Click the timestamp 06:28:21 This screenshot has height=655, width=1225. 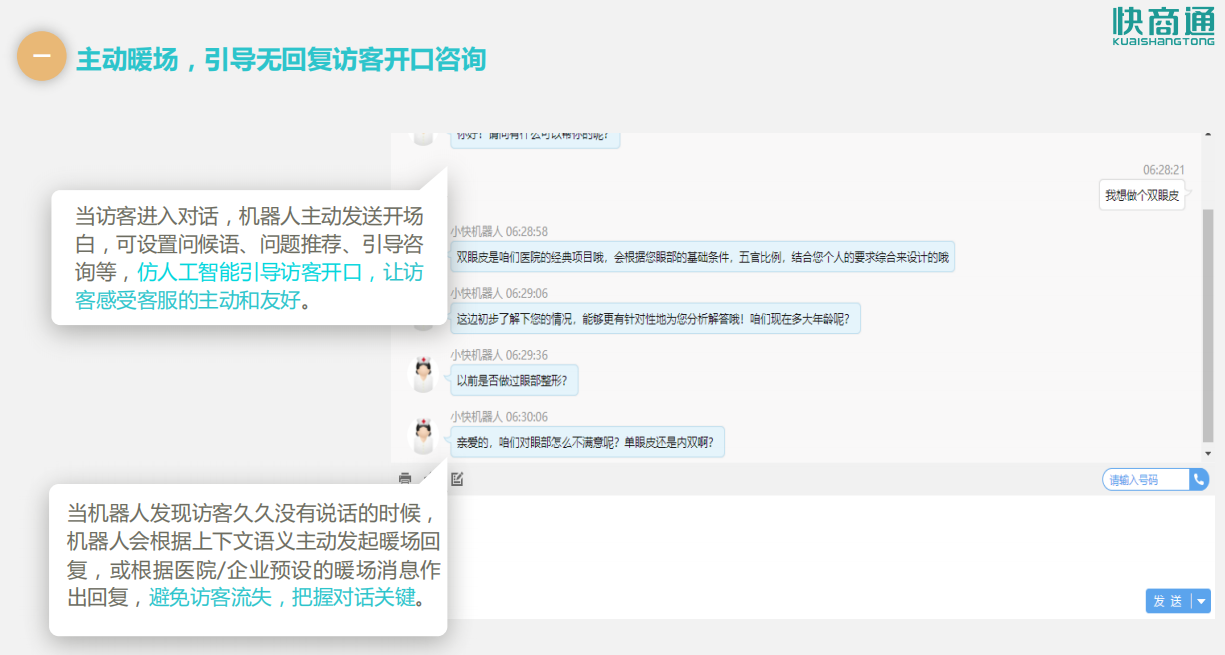coord(1162,167)
